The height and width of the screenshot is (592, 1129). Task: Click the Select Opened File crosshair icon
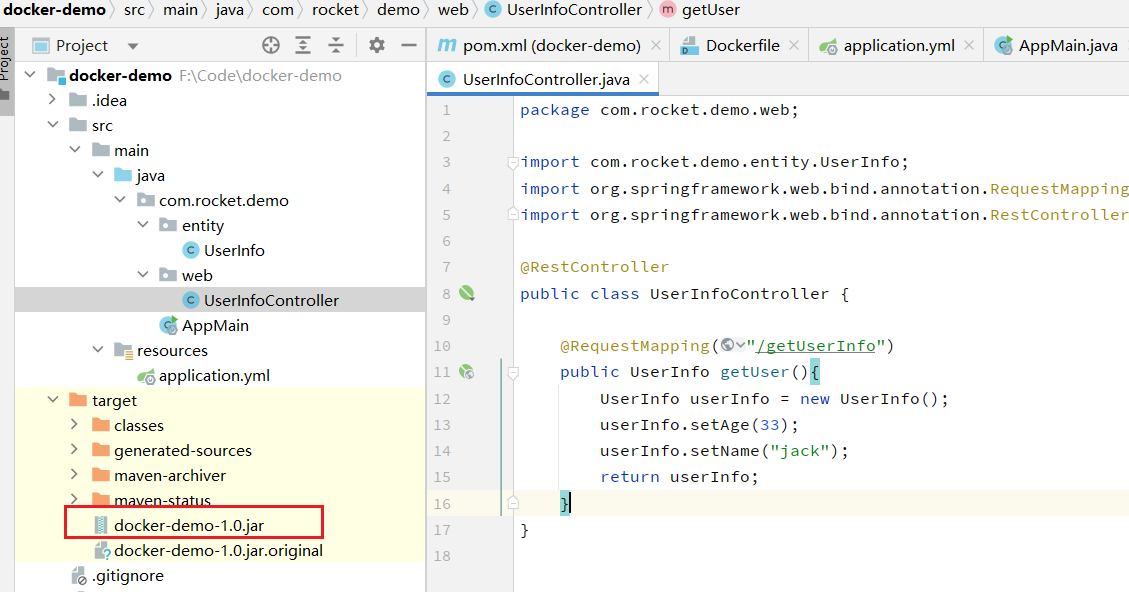click(x=271, y=45)
